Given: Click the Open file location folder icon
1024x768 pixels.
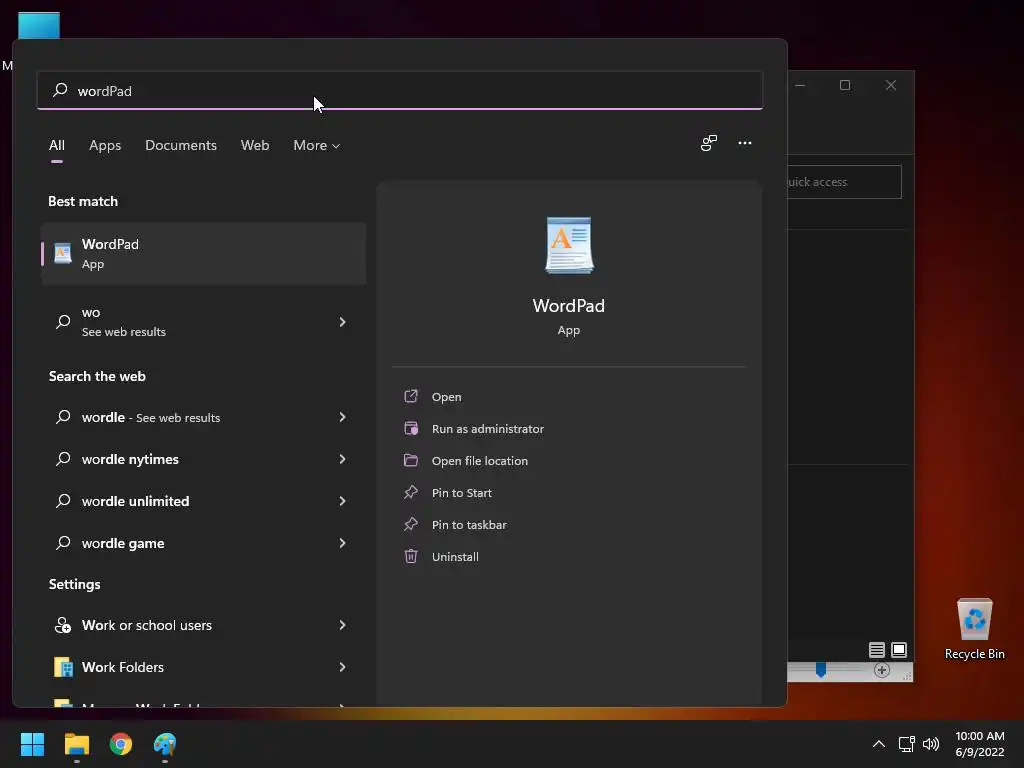Looking at the screenshot, I should [411, 460].
